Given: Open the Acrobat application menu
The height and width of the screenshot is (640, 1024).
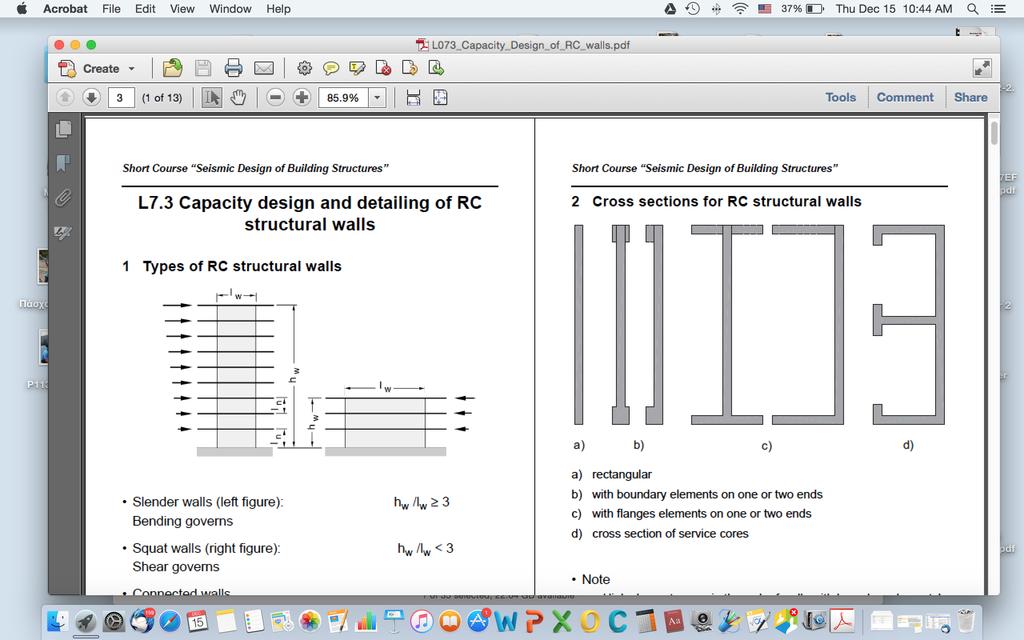Looking at the screenshot, I should point(65,9).
